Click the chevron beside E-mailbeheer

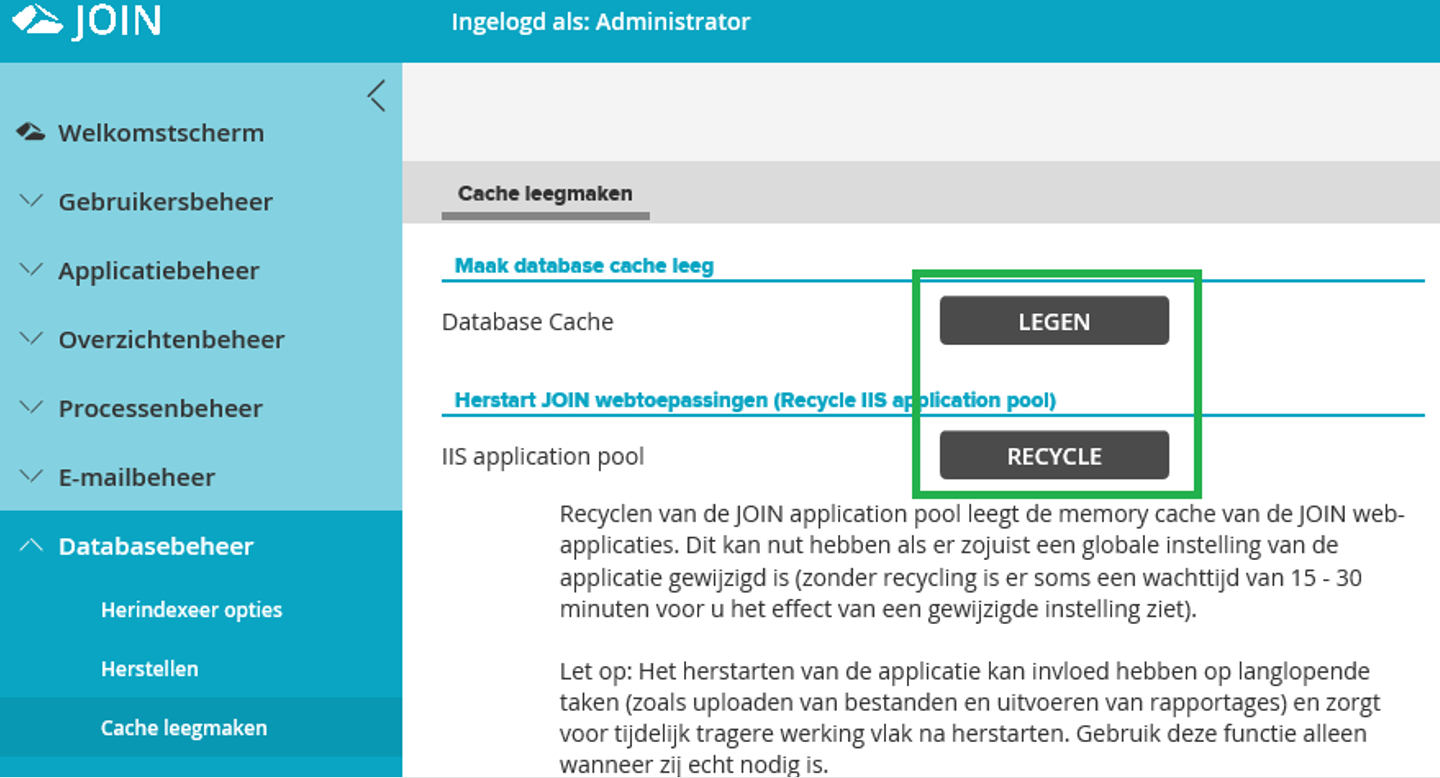tap(29, 477)
